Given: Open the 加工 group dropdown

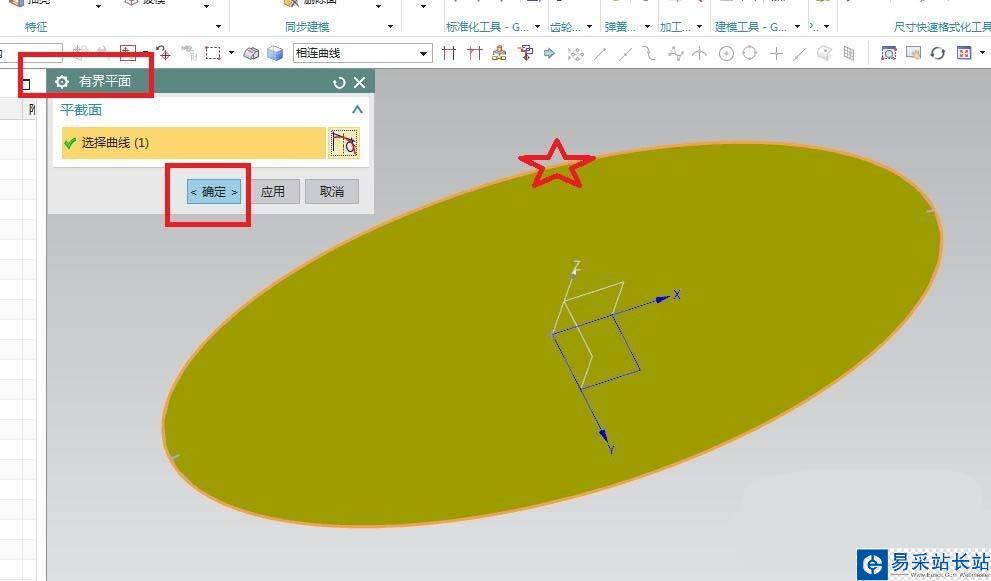Looking at the screenshot, I should (x=699, y=27).
